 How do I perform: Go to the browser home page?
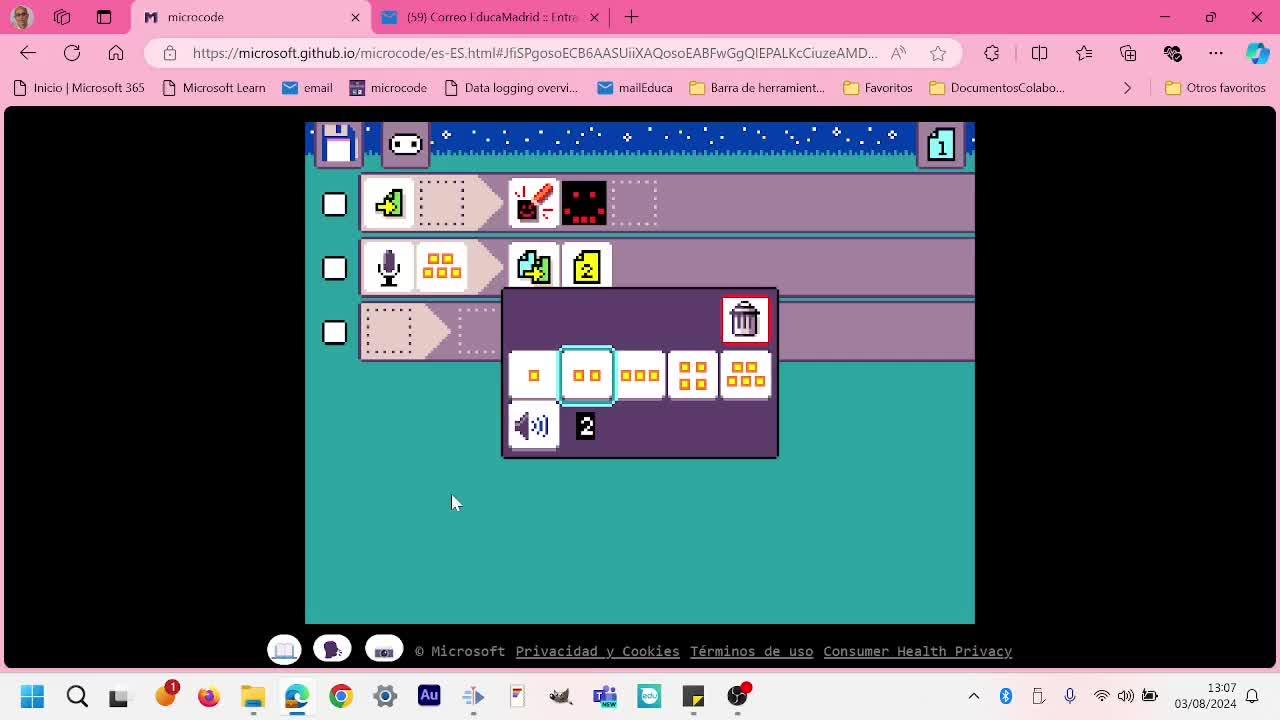coord(116,53)
